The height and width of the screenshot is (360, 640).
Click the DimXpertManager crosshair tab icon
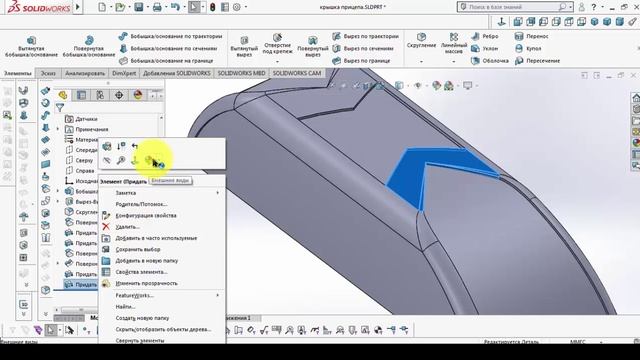coord(119,95)
